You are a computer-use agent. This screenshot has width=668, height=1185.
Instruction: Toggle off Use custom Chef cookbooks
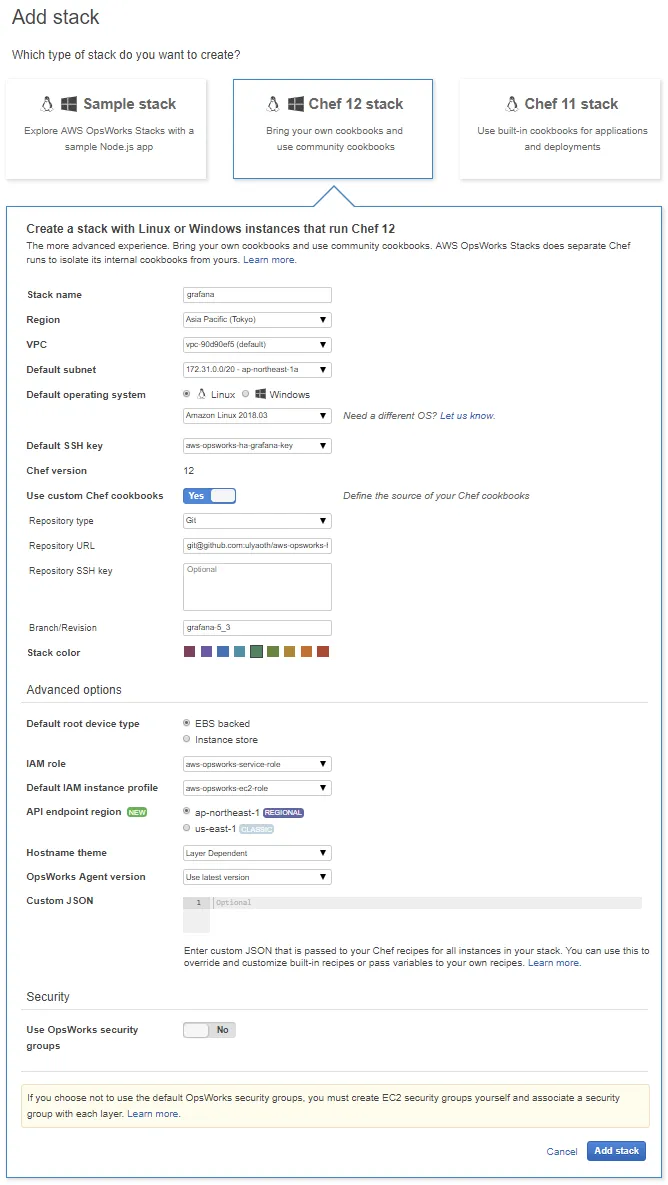209,496
